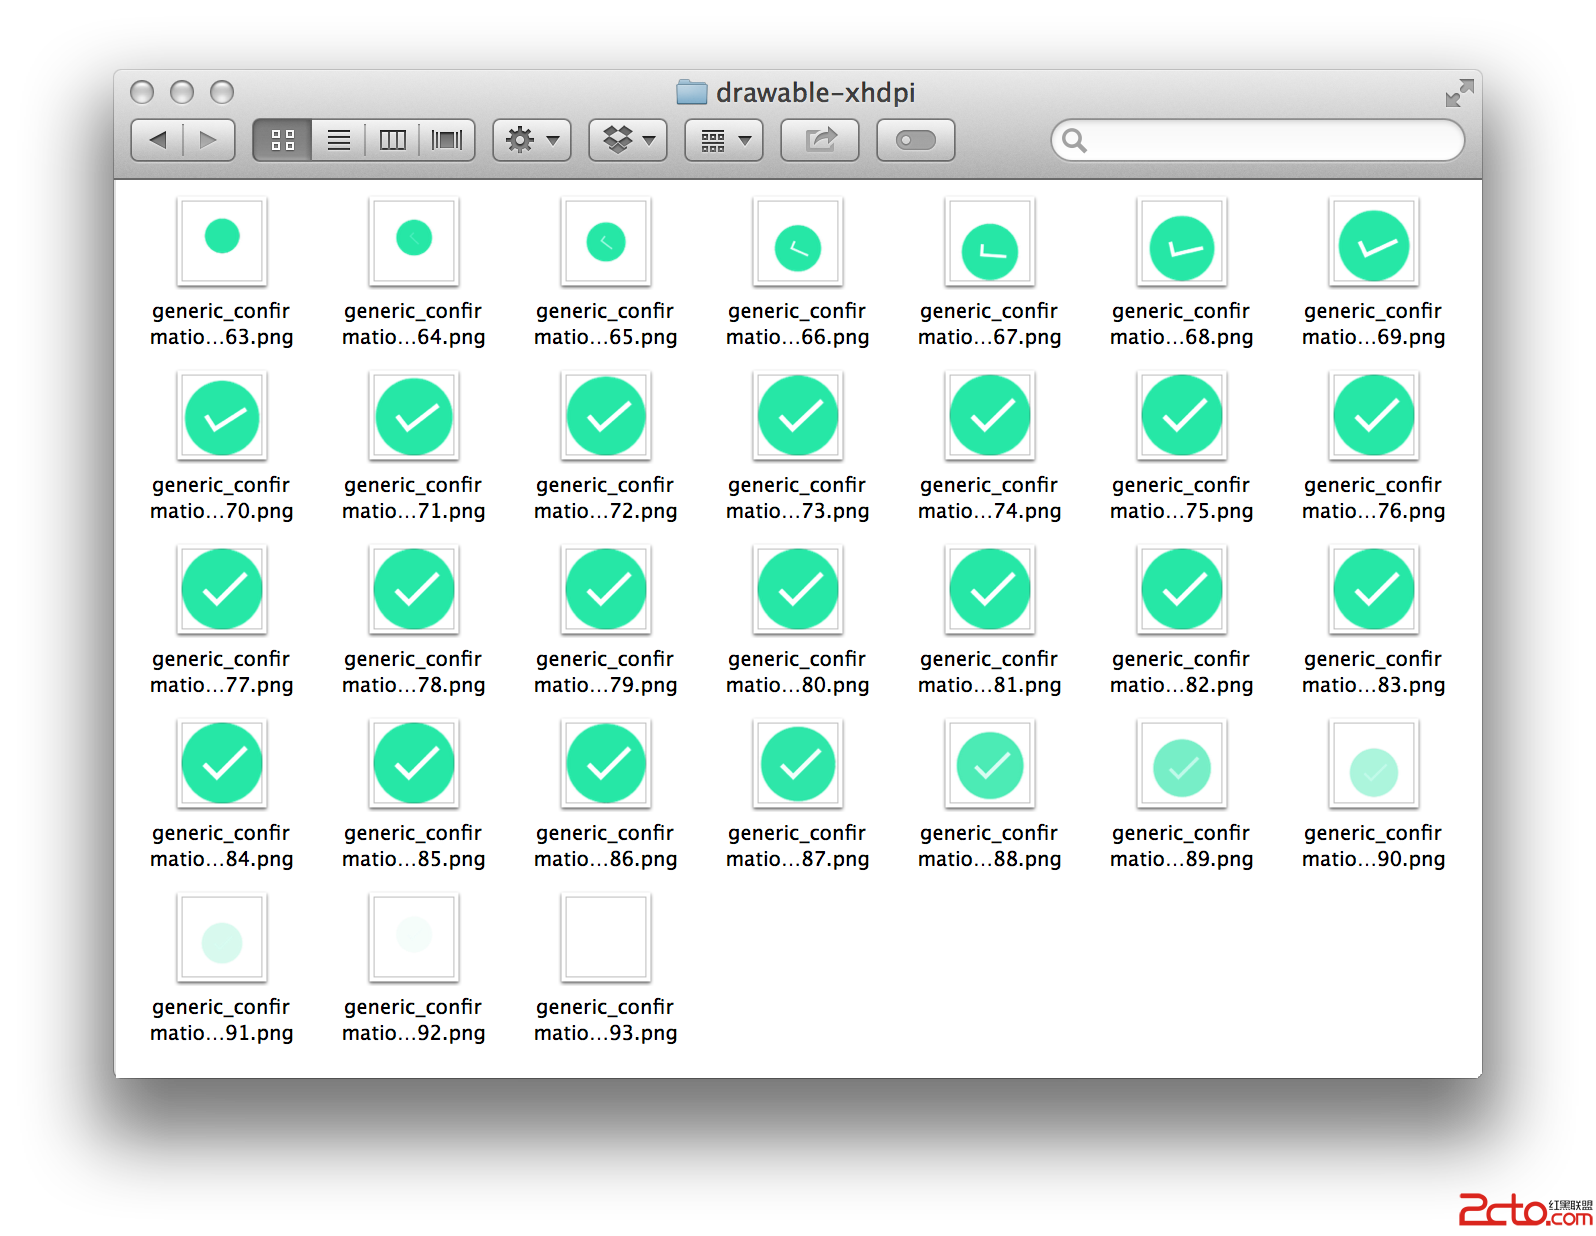Open the item arrangement dropdown
The height and width of the screenshot is (1236, 1596).
[x=724, y=140]
